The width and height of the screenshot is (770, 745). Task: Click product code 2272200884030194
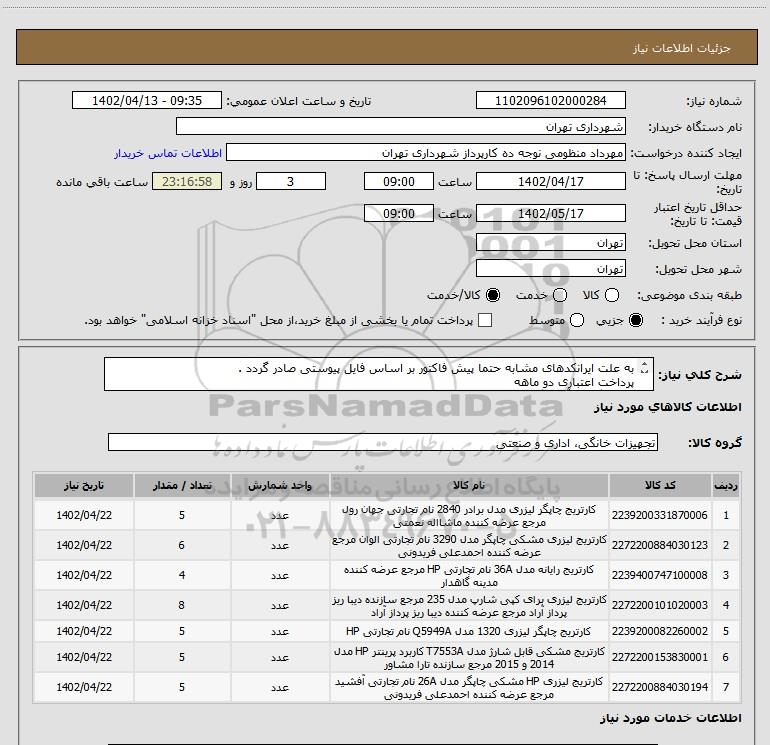point(660,687)
